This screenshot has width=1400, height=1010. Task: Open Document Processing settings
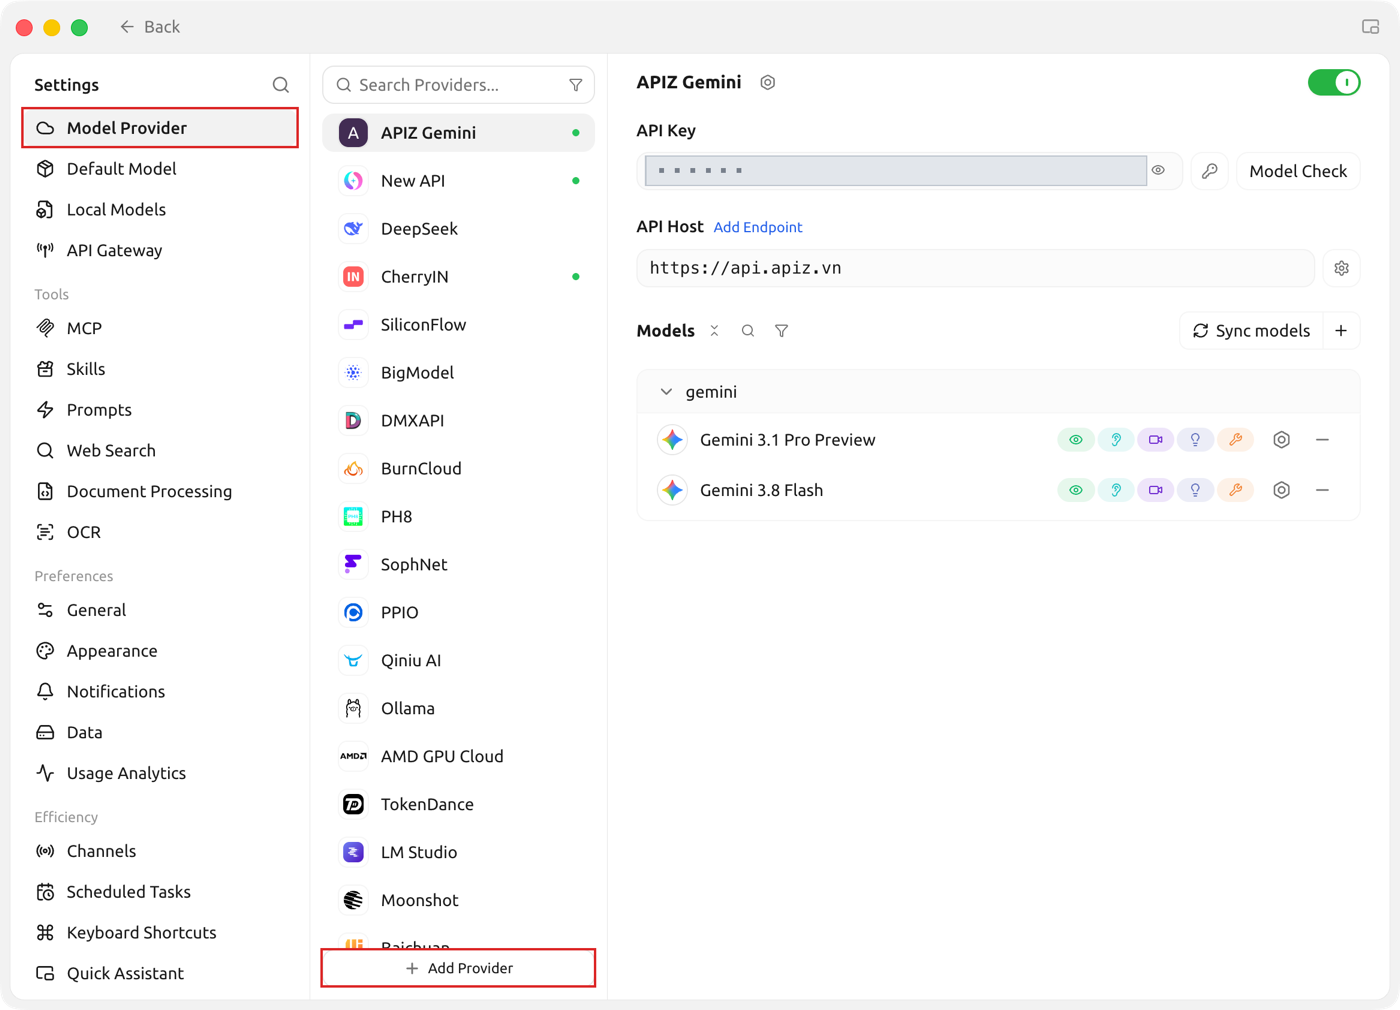[160, 492]
